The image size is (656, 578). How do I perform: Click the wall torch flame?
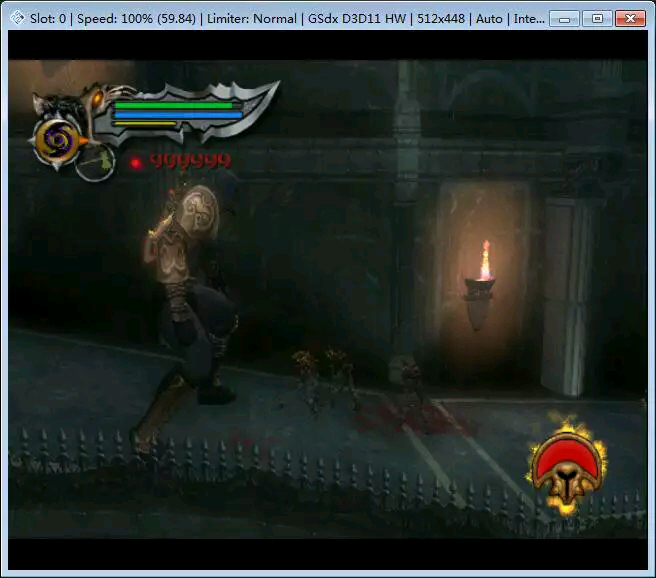[x=485, y=259]
